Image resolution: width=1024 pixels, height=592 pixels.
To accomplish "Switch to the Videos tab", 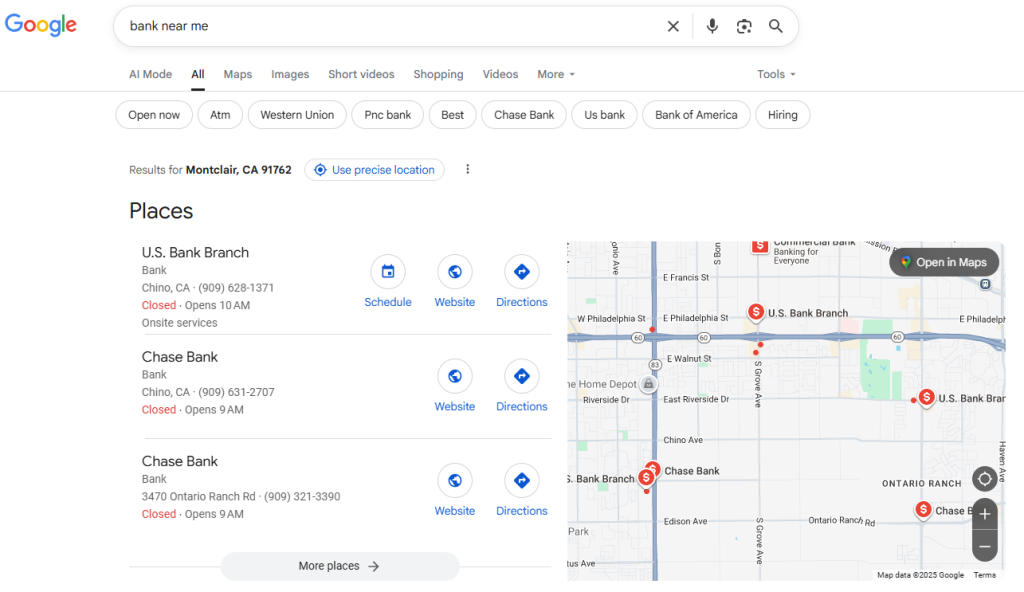I will [x=500, y=74].
